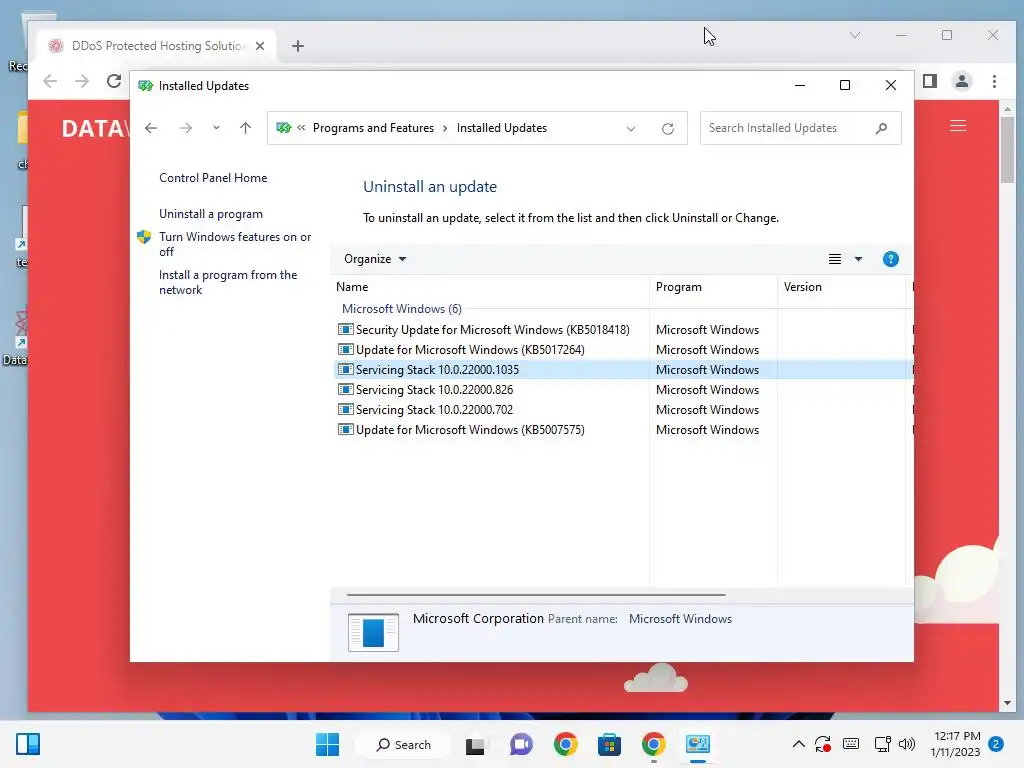This screenshot has height=768, width=1024.
Task: Open Chrome profile avatar
Action: [x=962, y=81]
